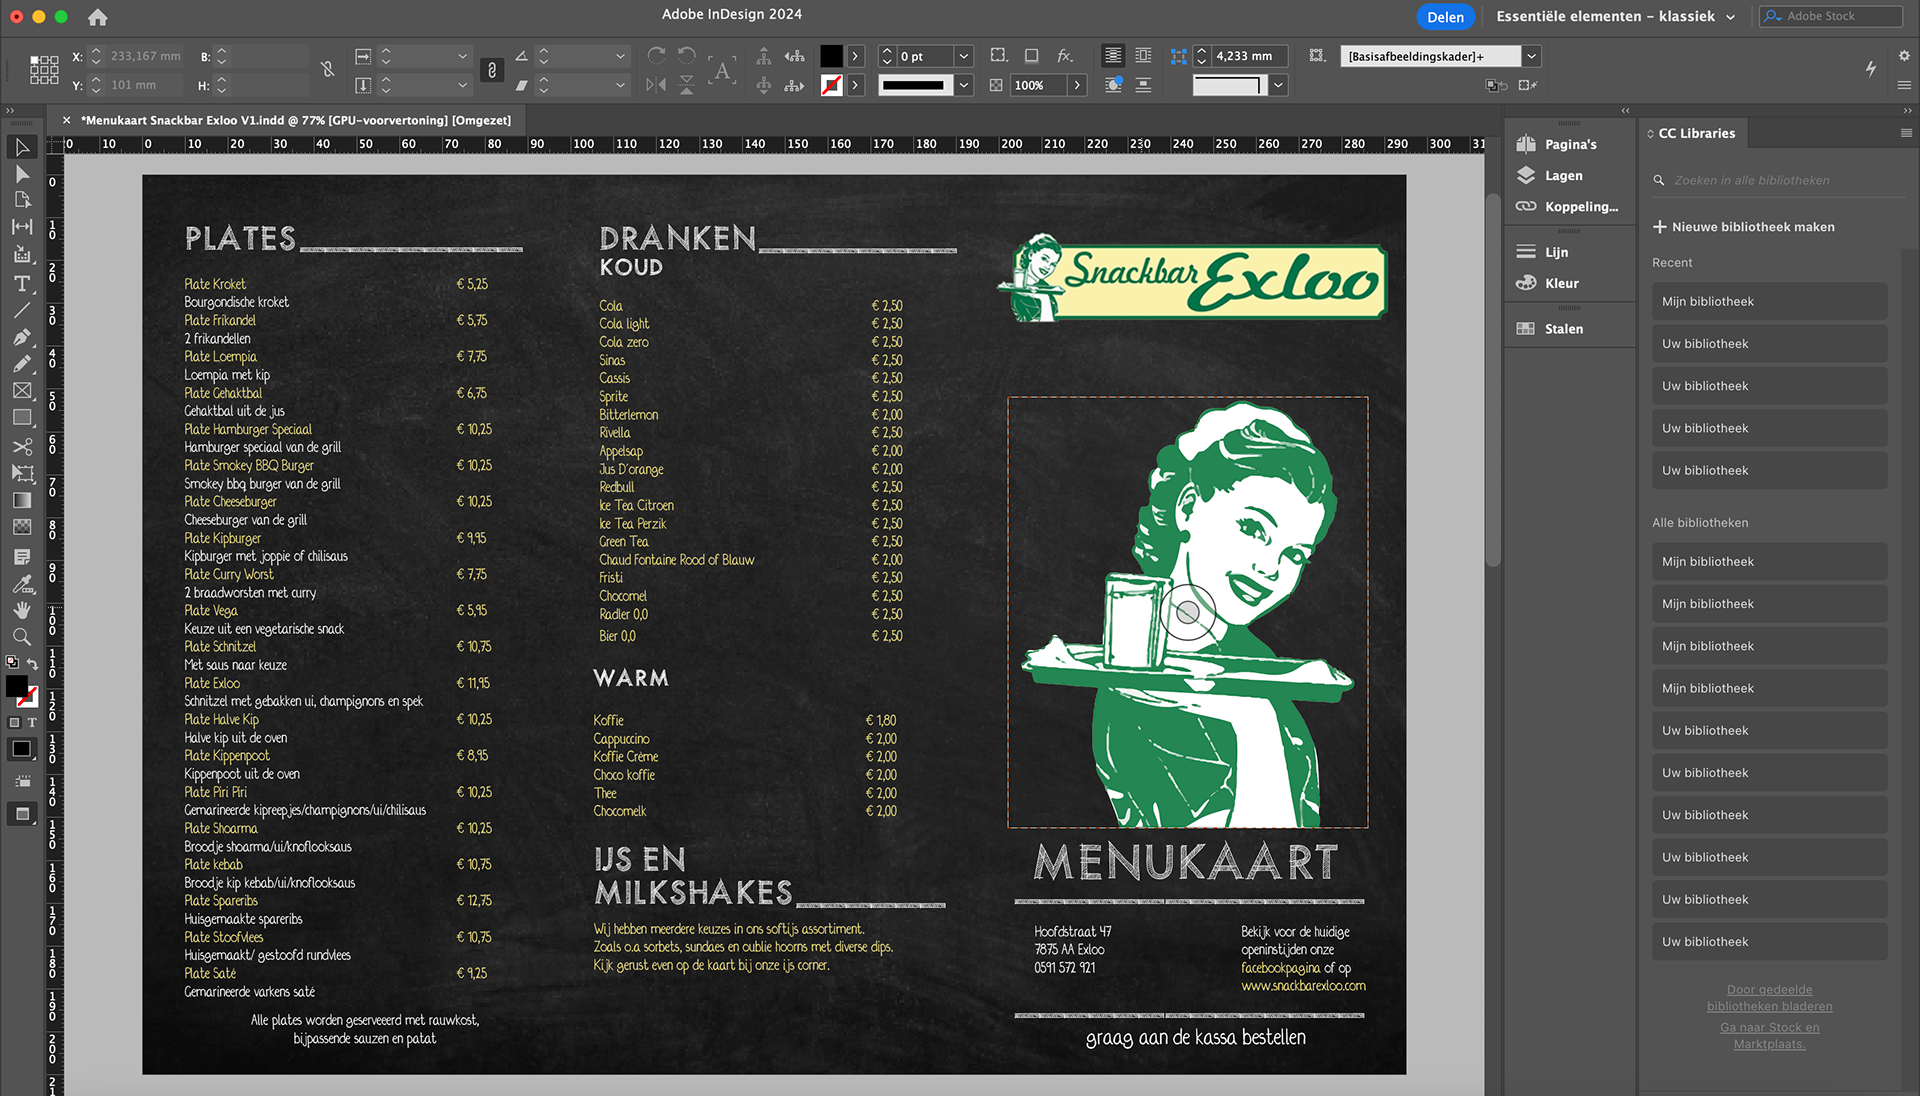Select the Pencil tool
1920x1096 pixels.
[22, 364]
